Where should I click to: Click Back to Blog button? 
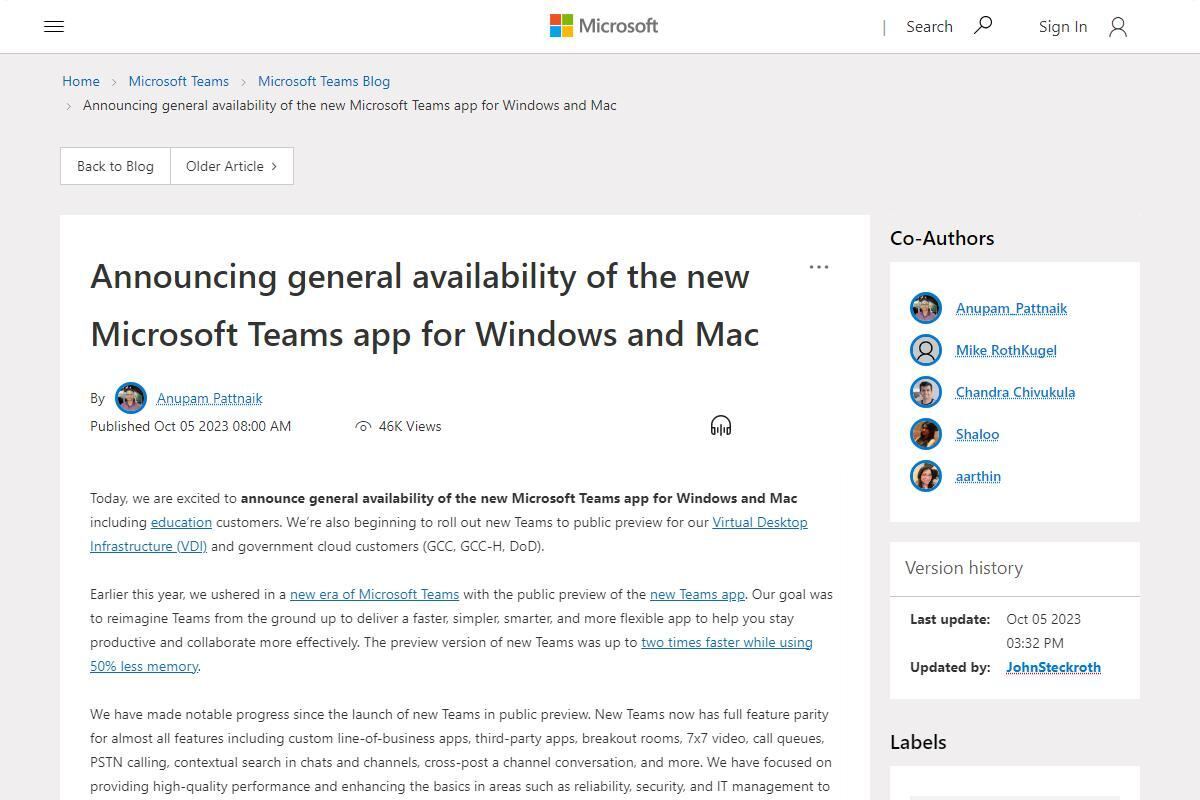click(115, 166)
